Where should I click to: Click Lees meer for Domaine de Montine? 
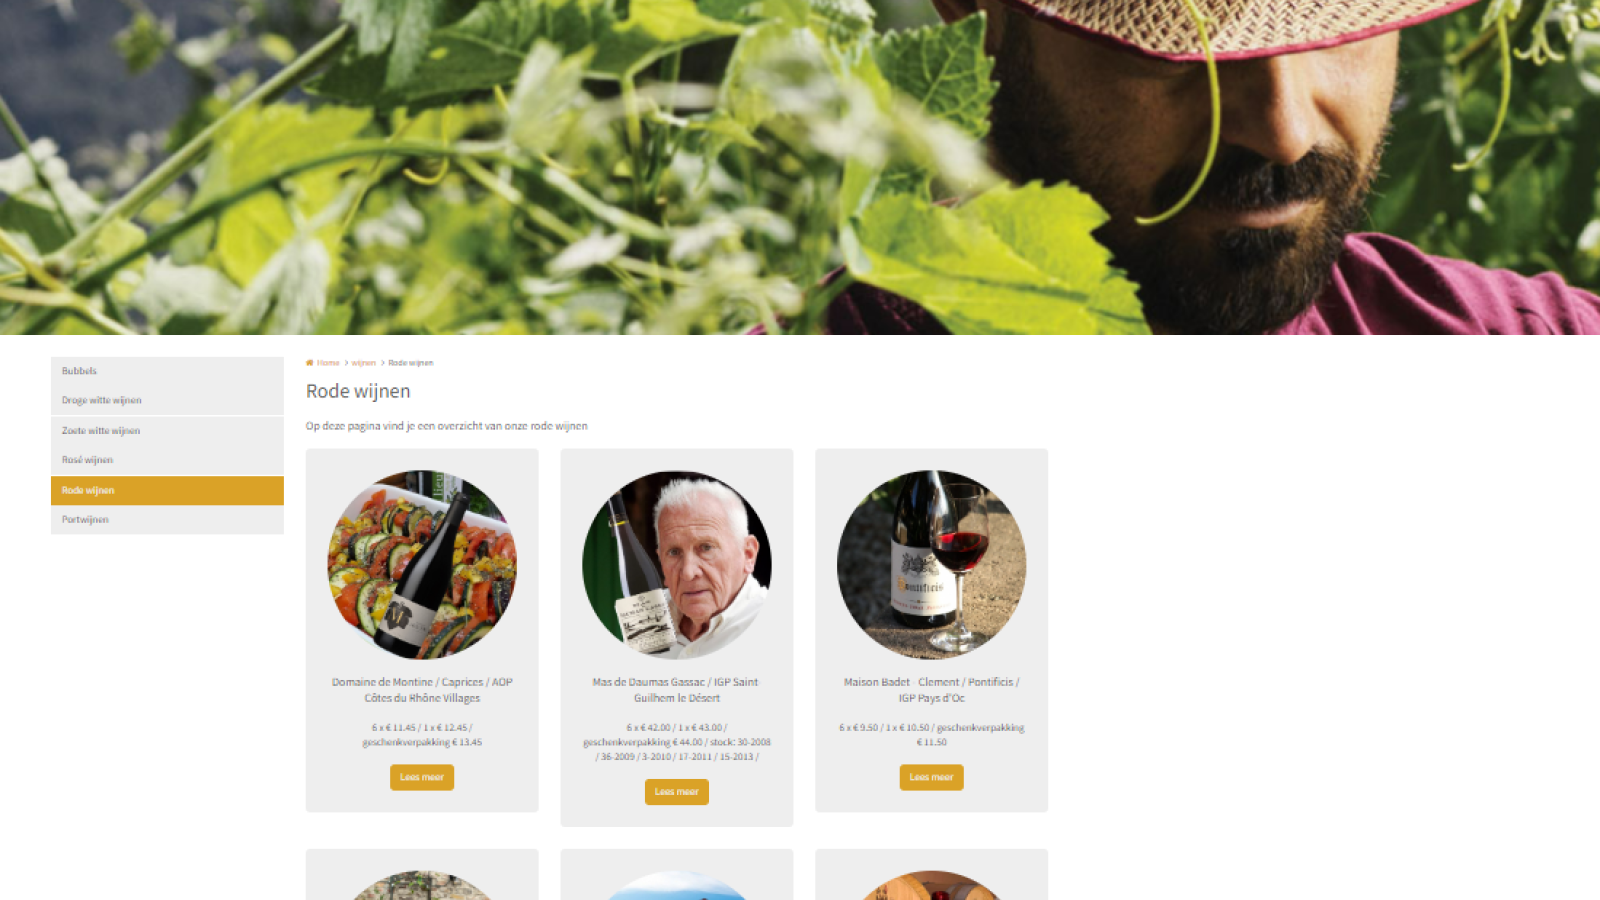422,777
